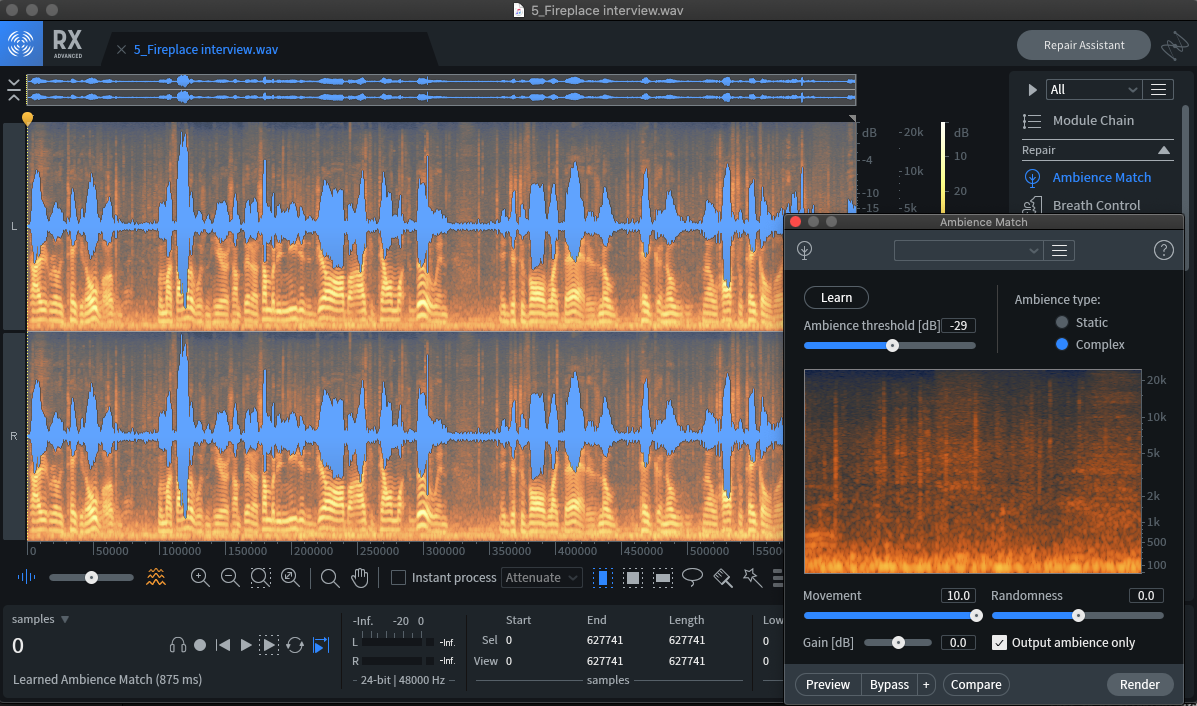Image resolution: width=1197 pixels, height=706 pixels.
Task: Click the Learn button
Action: click(x=836, y=298)
